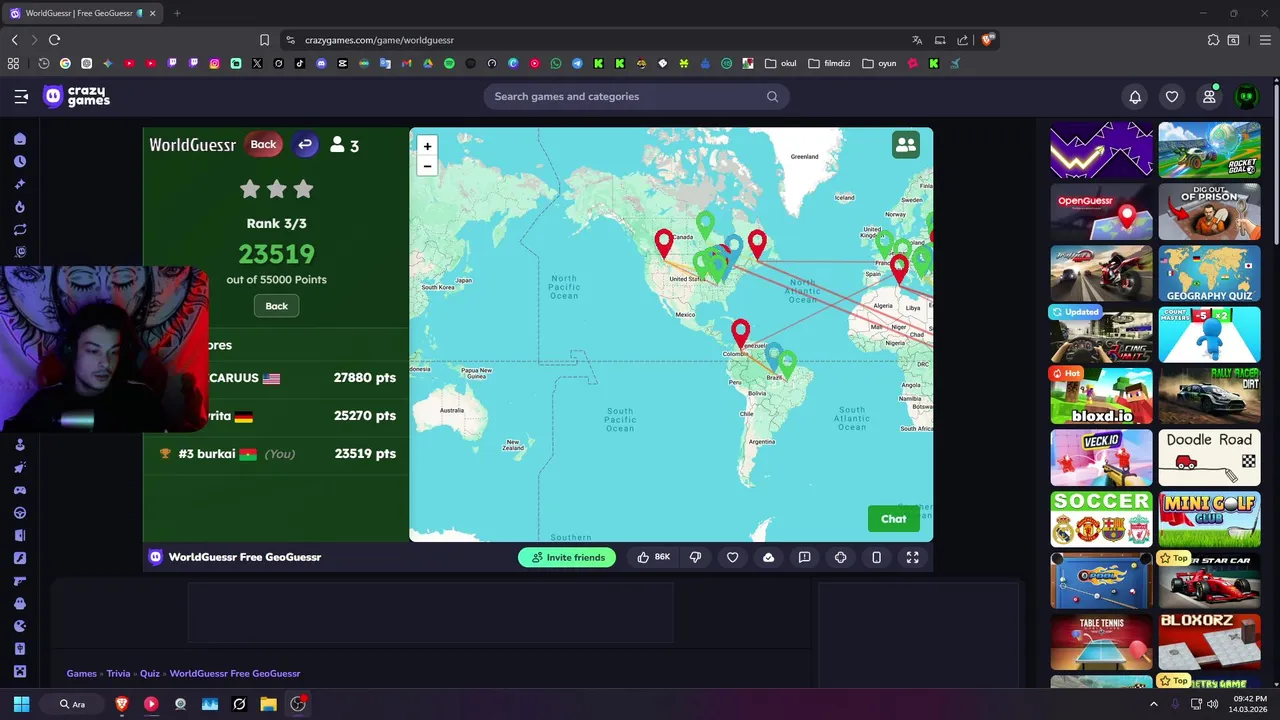Open the taskbar volume speaker icon
Viewport: 1280px width, 720px height.
1212,704
